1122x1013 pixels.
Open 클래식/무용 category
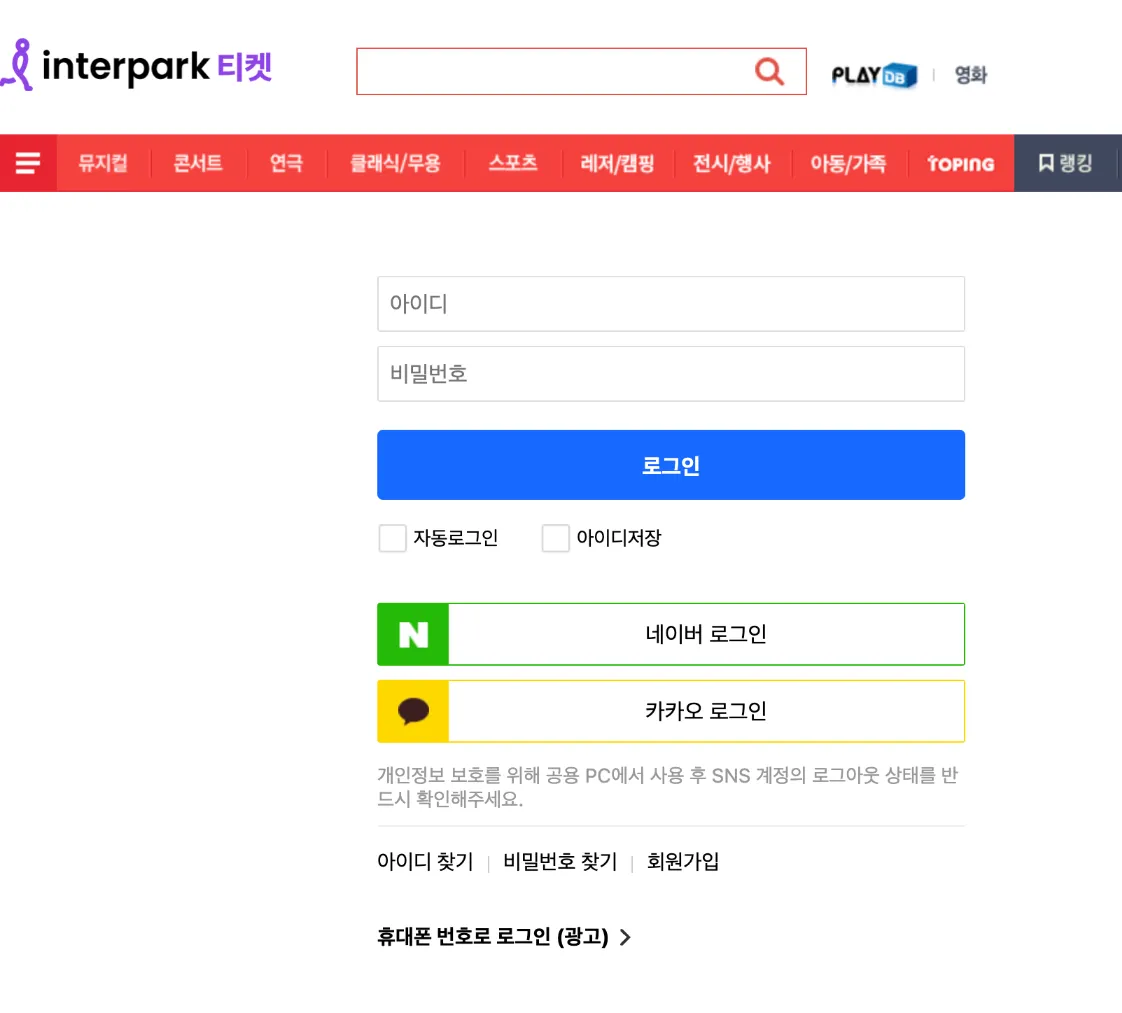(395, 163)
